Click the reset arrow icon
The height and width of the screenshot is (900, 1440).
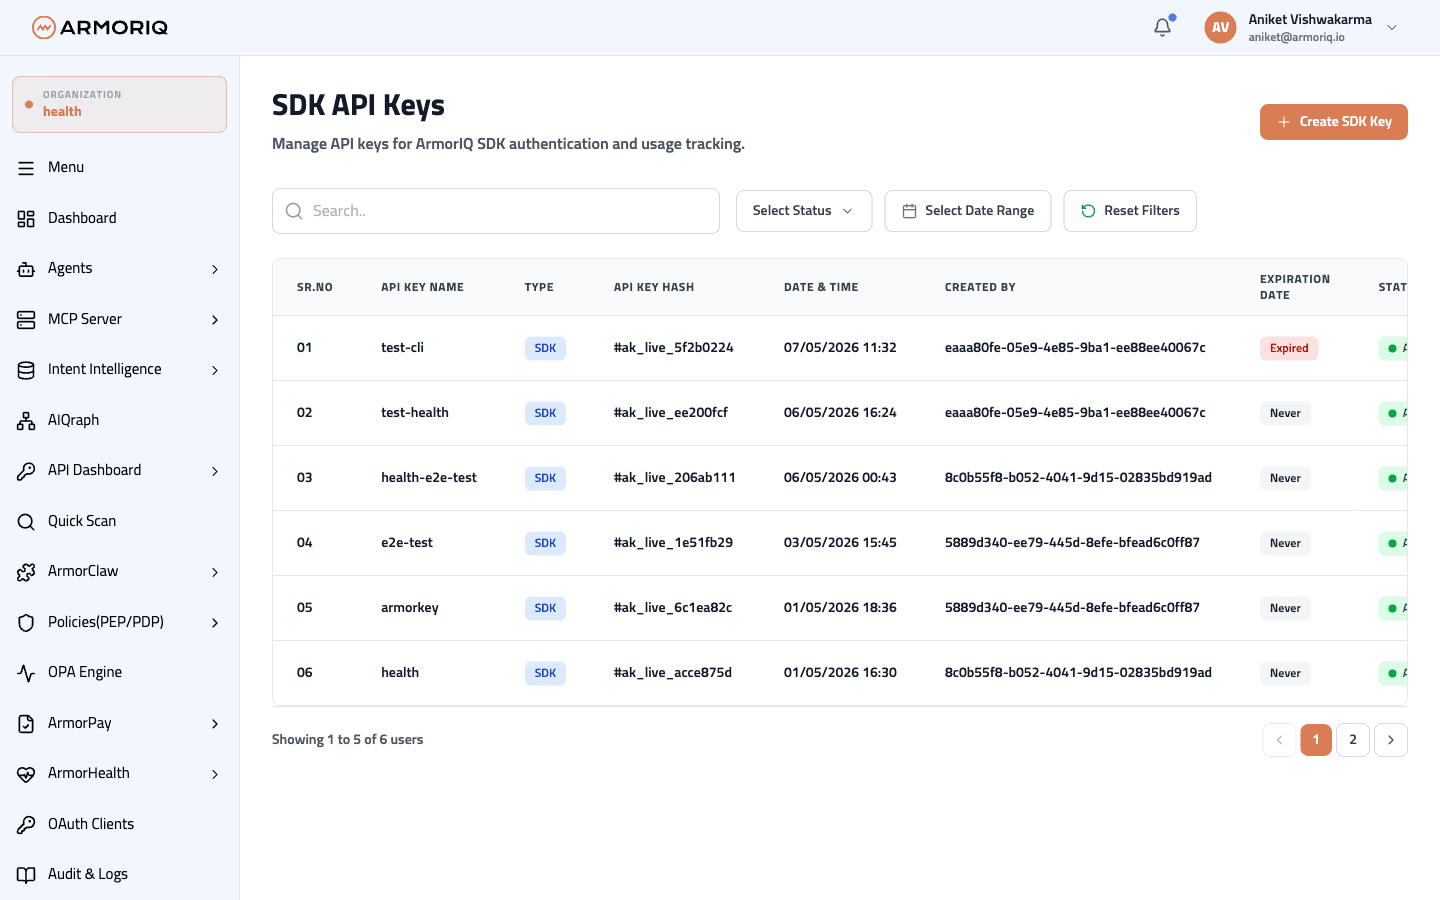click(1088, 211)
